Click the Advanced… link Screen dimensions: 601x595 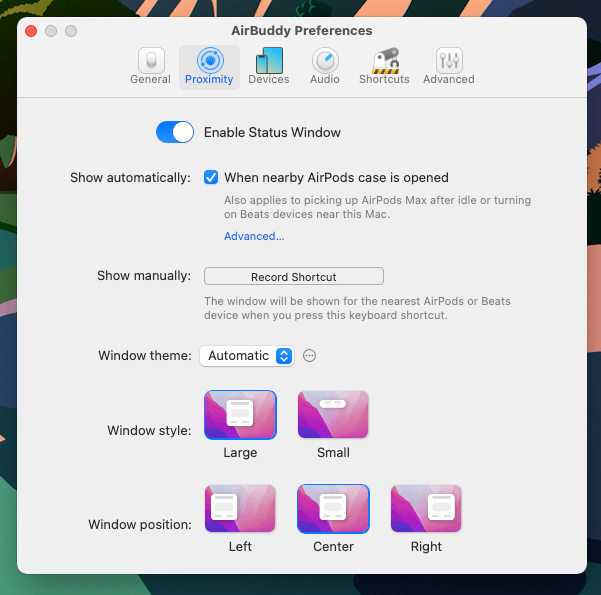tap(254, 236)
